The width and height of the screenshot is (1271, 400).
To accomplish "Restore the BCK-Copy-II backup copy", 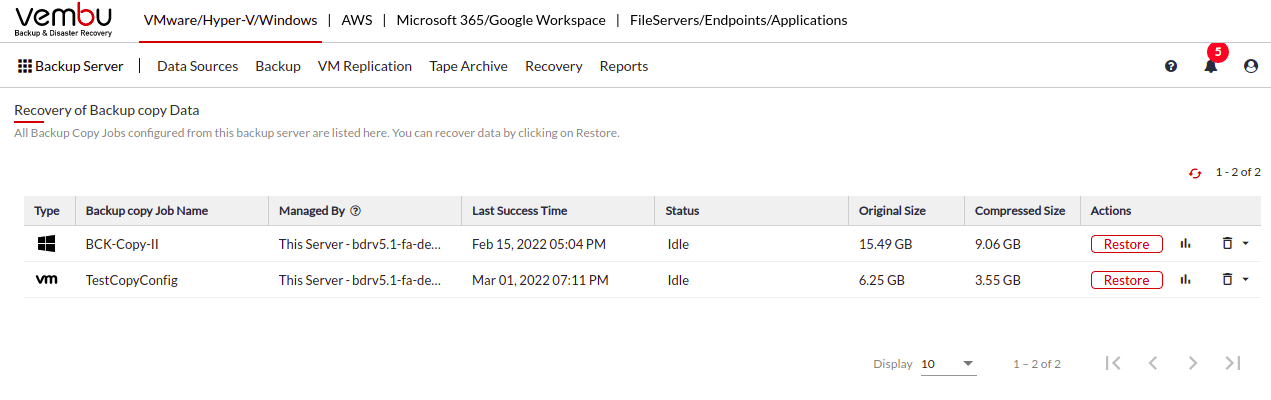I will (x=1126, y=244).
